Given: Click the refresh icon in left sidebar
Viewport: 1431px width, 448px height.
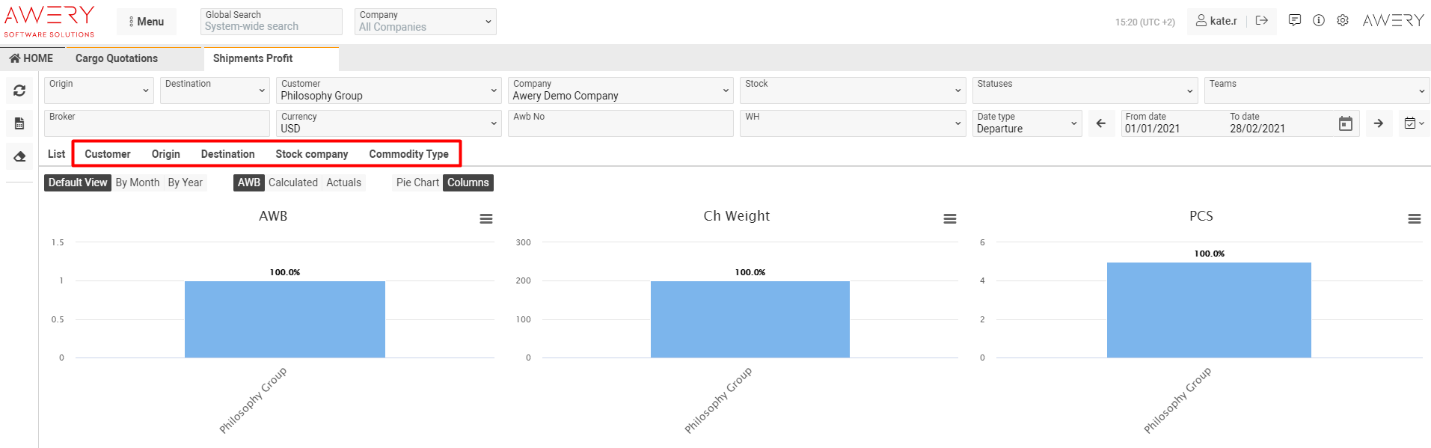Looking at the screenshot, I should pyautogui.click(x=19, y=91).
